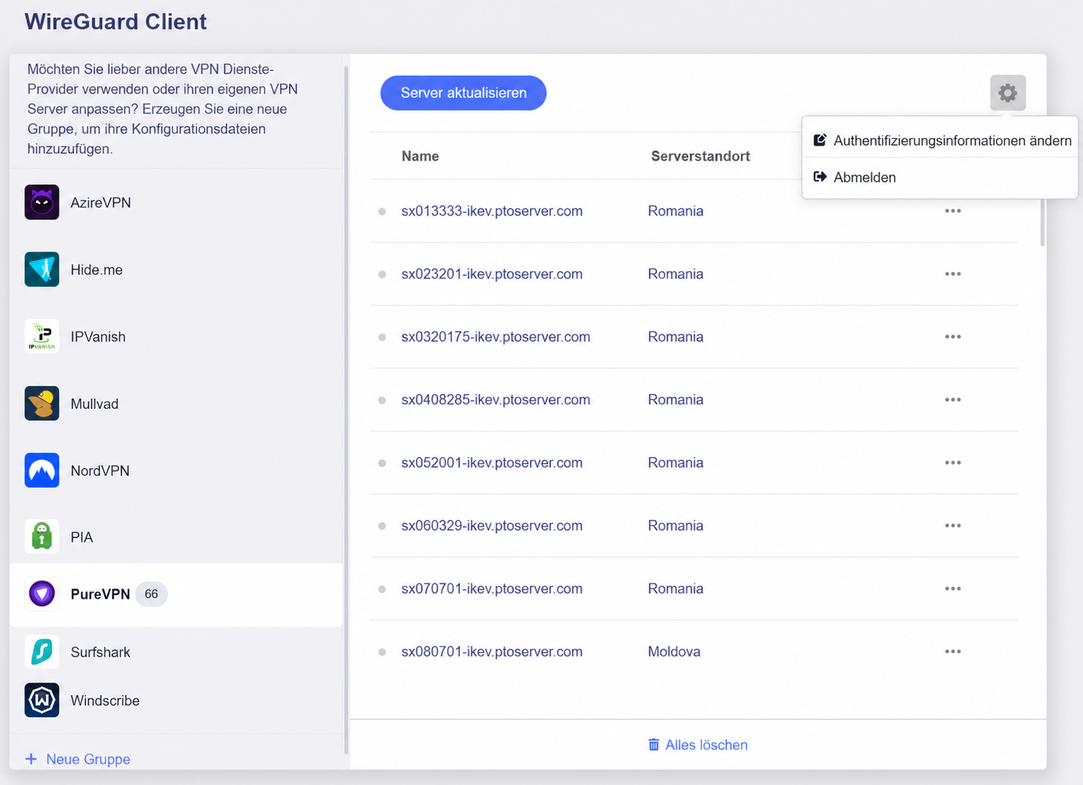Viewport: 1083px width, 785px height.
Task: Select the PIA group
Action: tap(176, 536)
